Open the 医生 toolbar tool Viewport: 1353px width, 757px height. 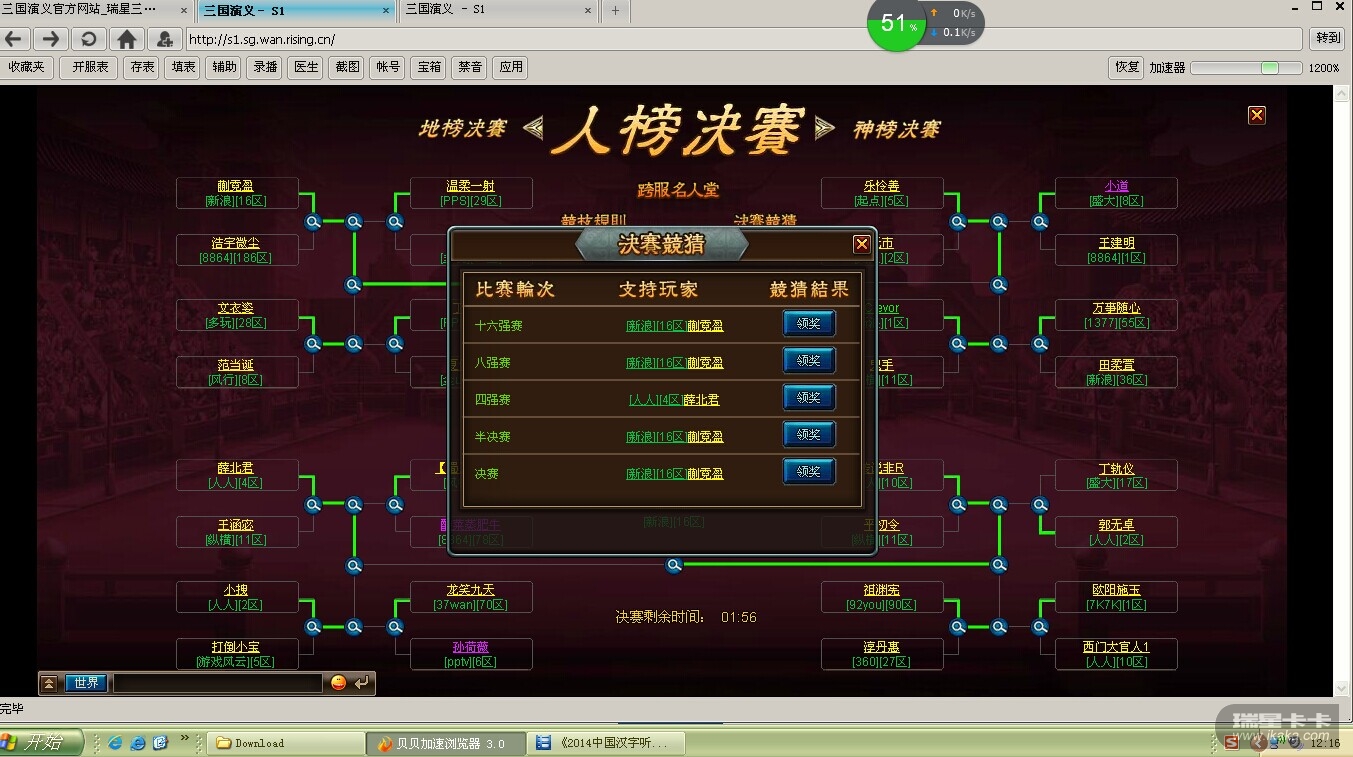pos(306,67)
